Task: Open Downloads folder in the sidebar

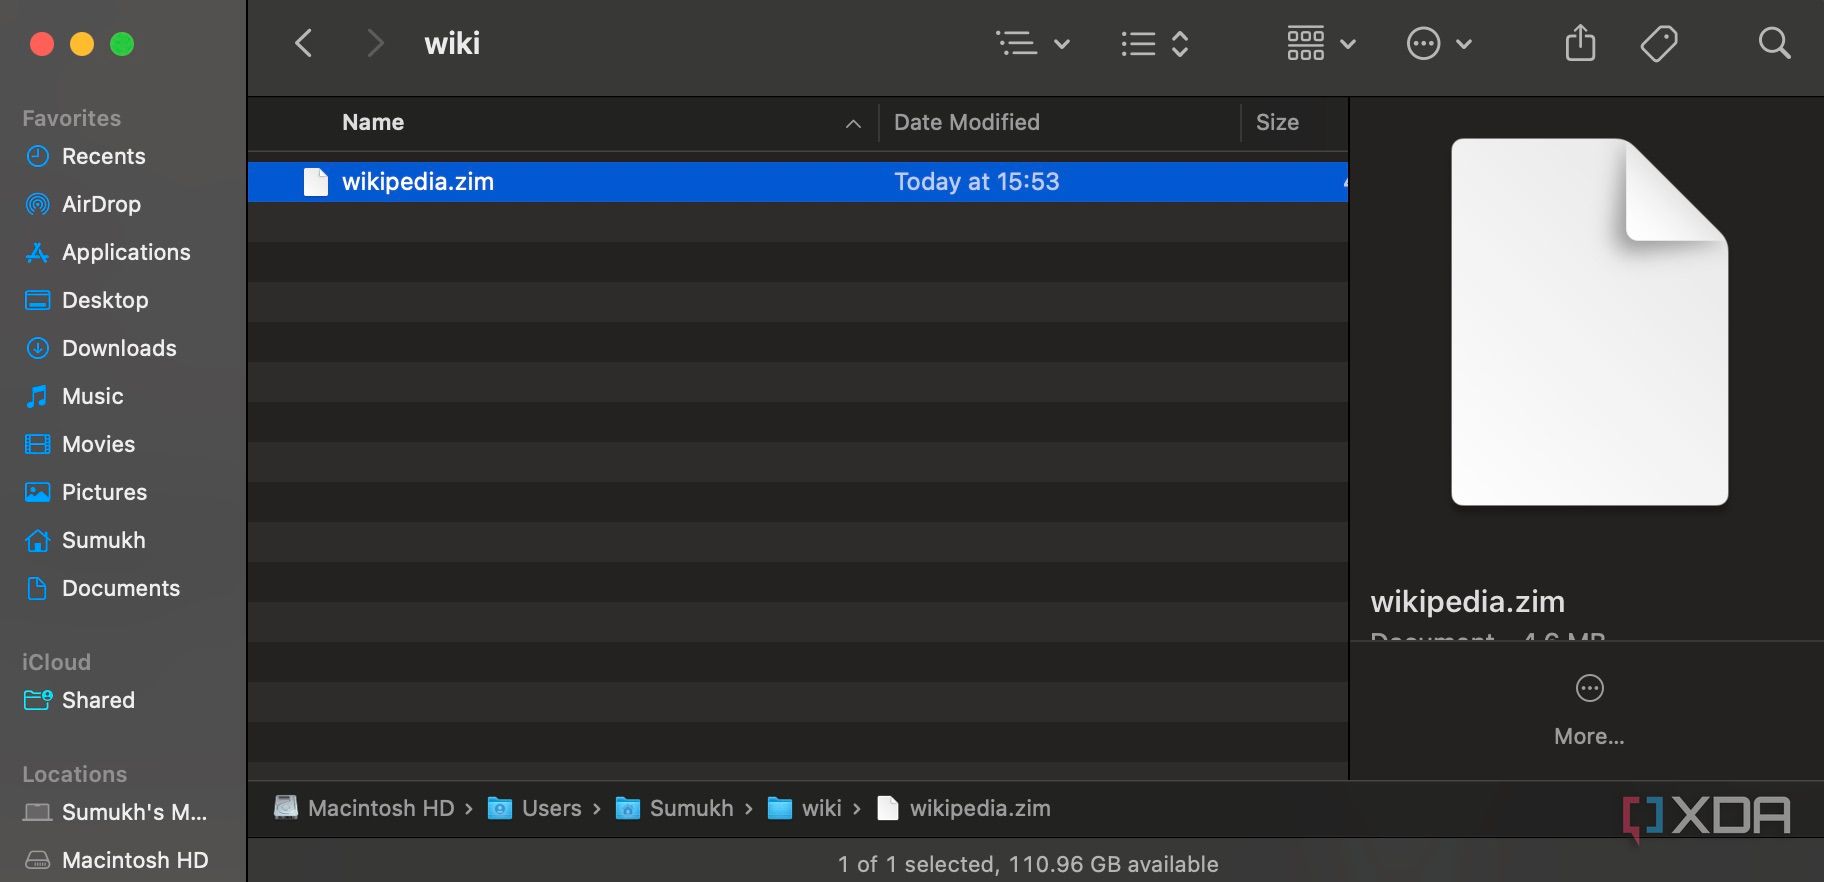Action: [x=119, y=348]
